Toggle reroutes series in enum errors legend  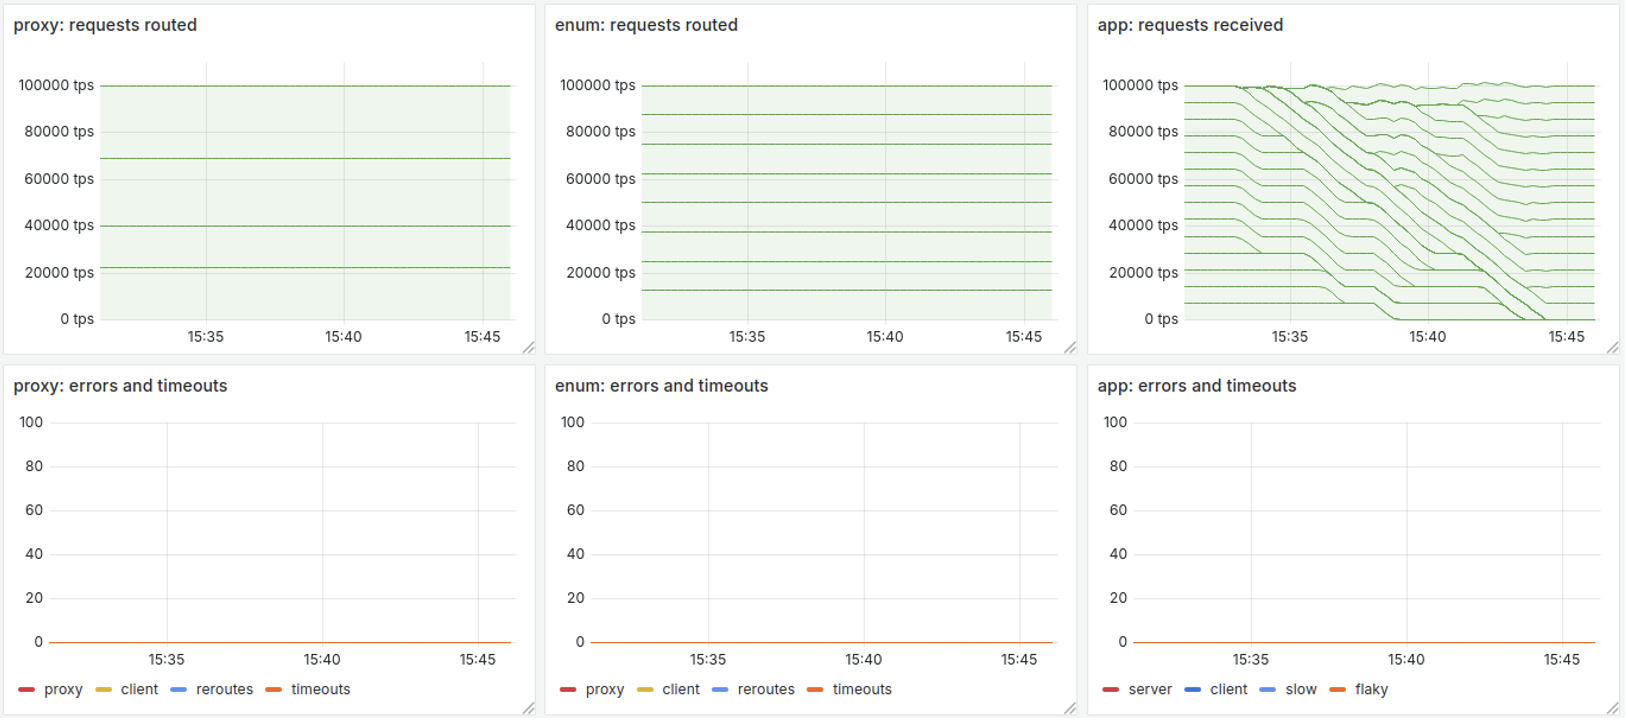pyautogui.click(x=765, y=690)
